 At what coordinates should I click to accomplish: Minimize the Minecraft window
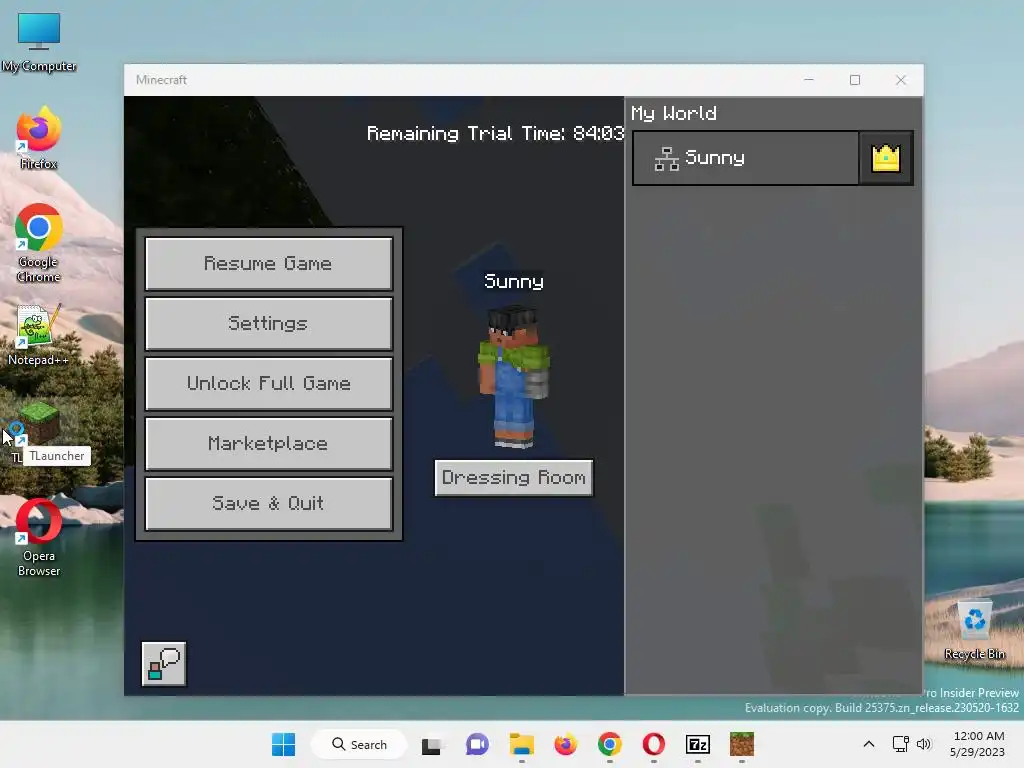[809, 80]
